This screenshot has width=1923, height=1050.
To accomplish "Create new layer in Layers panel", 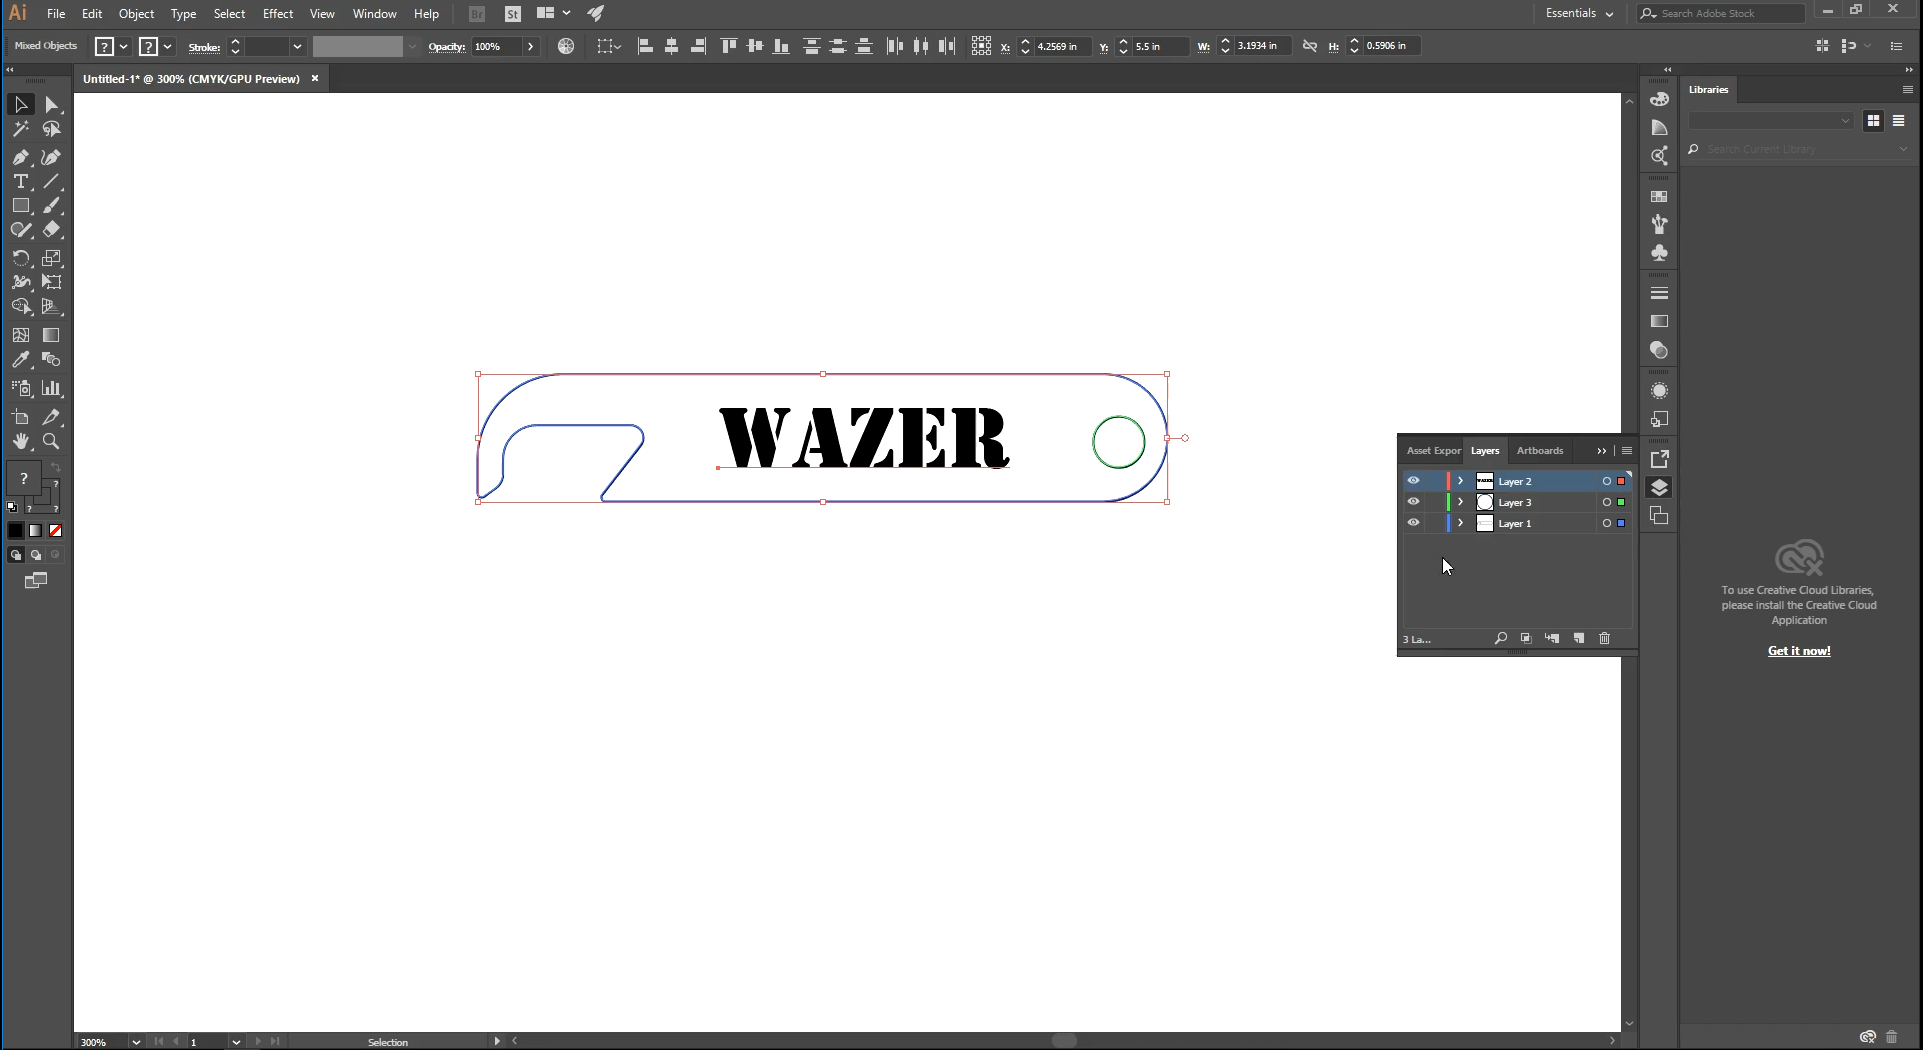I will [1579, 638].
